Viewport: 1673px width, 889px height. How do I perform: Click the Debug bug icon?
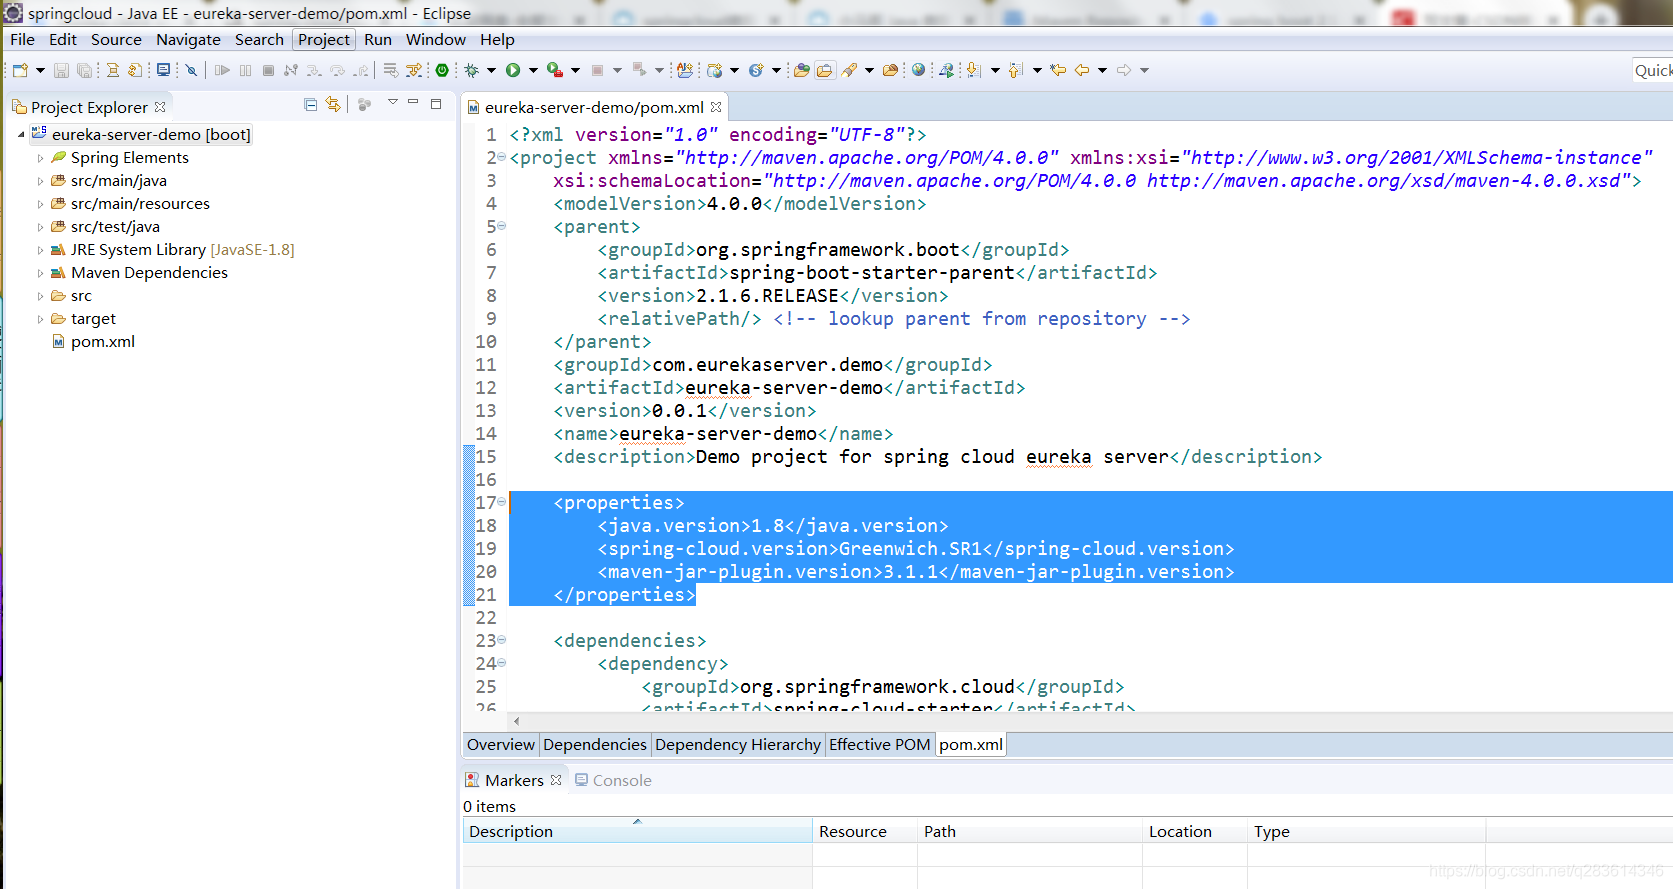pyautogui.click(x=472, y=70)
